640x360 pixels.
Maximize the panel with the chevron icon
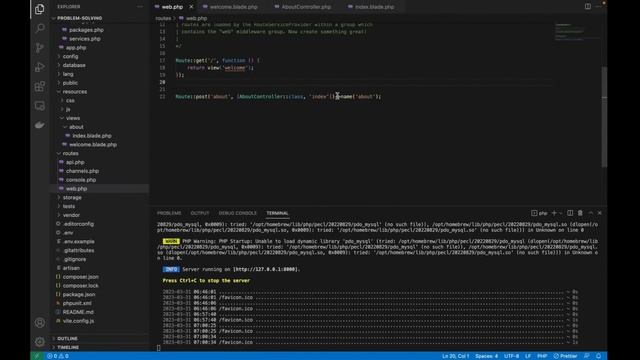tap(590, 213)
